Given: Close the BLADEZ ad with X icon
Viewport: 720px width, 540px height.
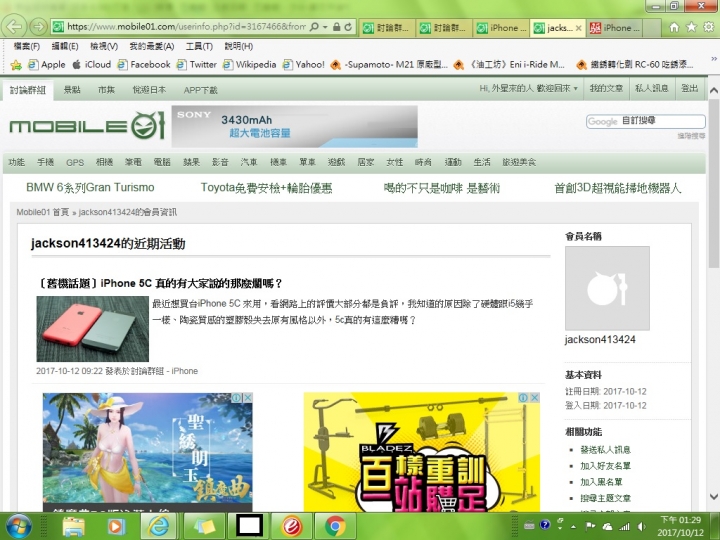Looking at the screenshot, I should tap(534, 398).
